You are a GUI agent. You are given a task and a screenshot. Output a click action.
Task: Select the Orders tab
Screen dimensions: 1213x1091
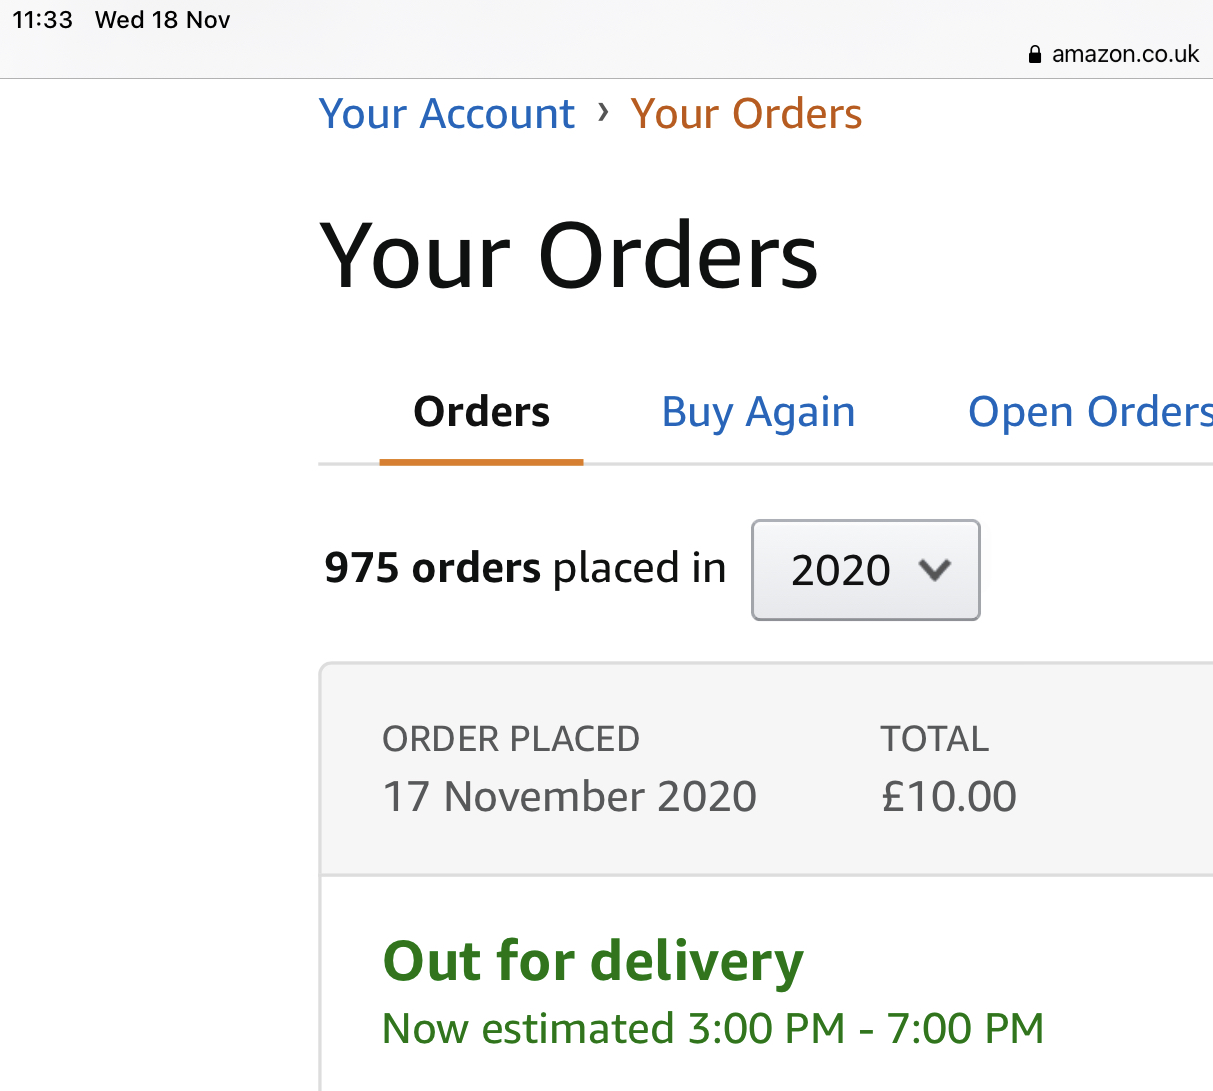point(481,412)
